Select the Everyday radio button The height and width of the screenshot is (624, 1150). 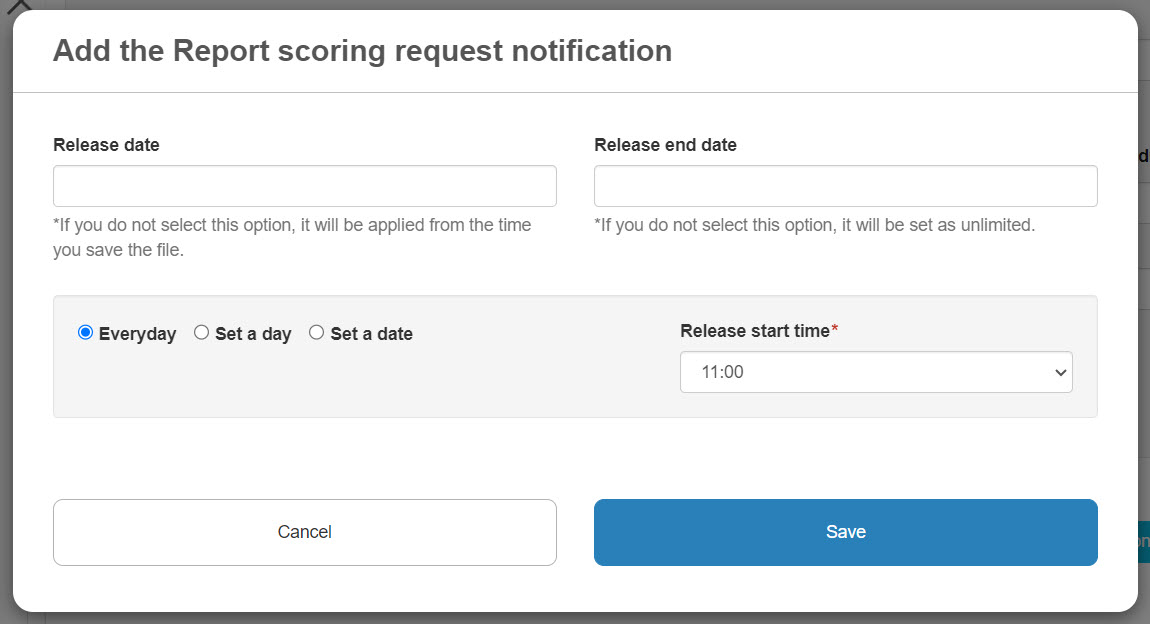(x=85, y=333)
